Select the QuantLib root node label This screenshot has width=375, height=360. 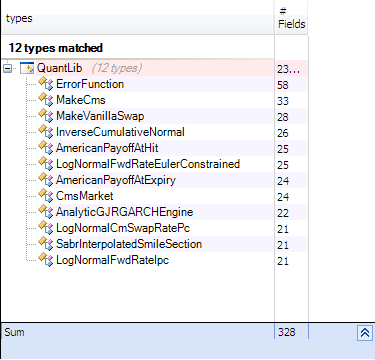point(59,68)
